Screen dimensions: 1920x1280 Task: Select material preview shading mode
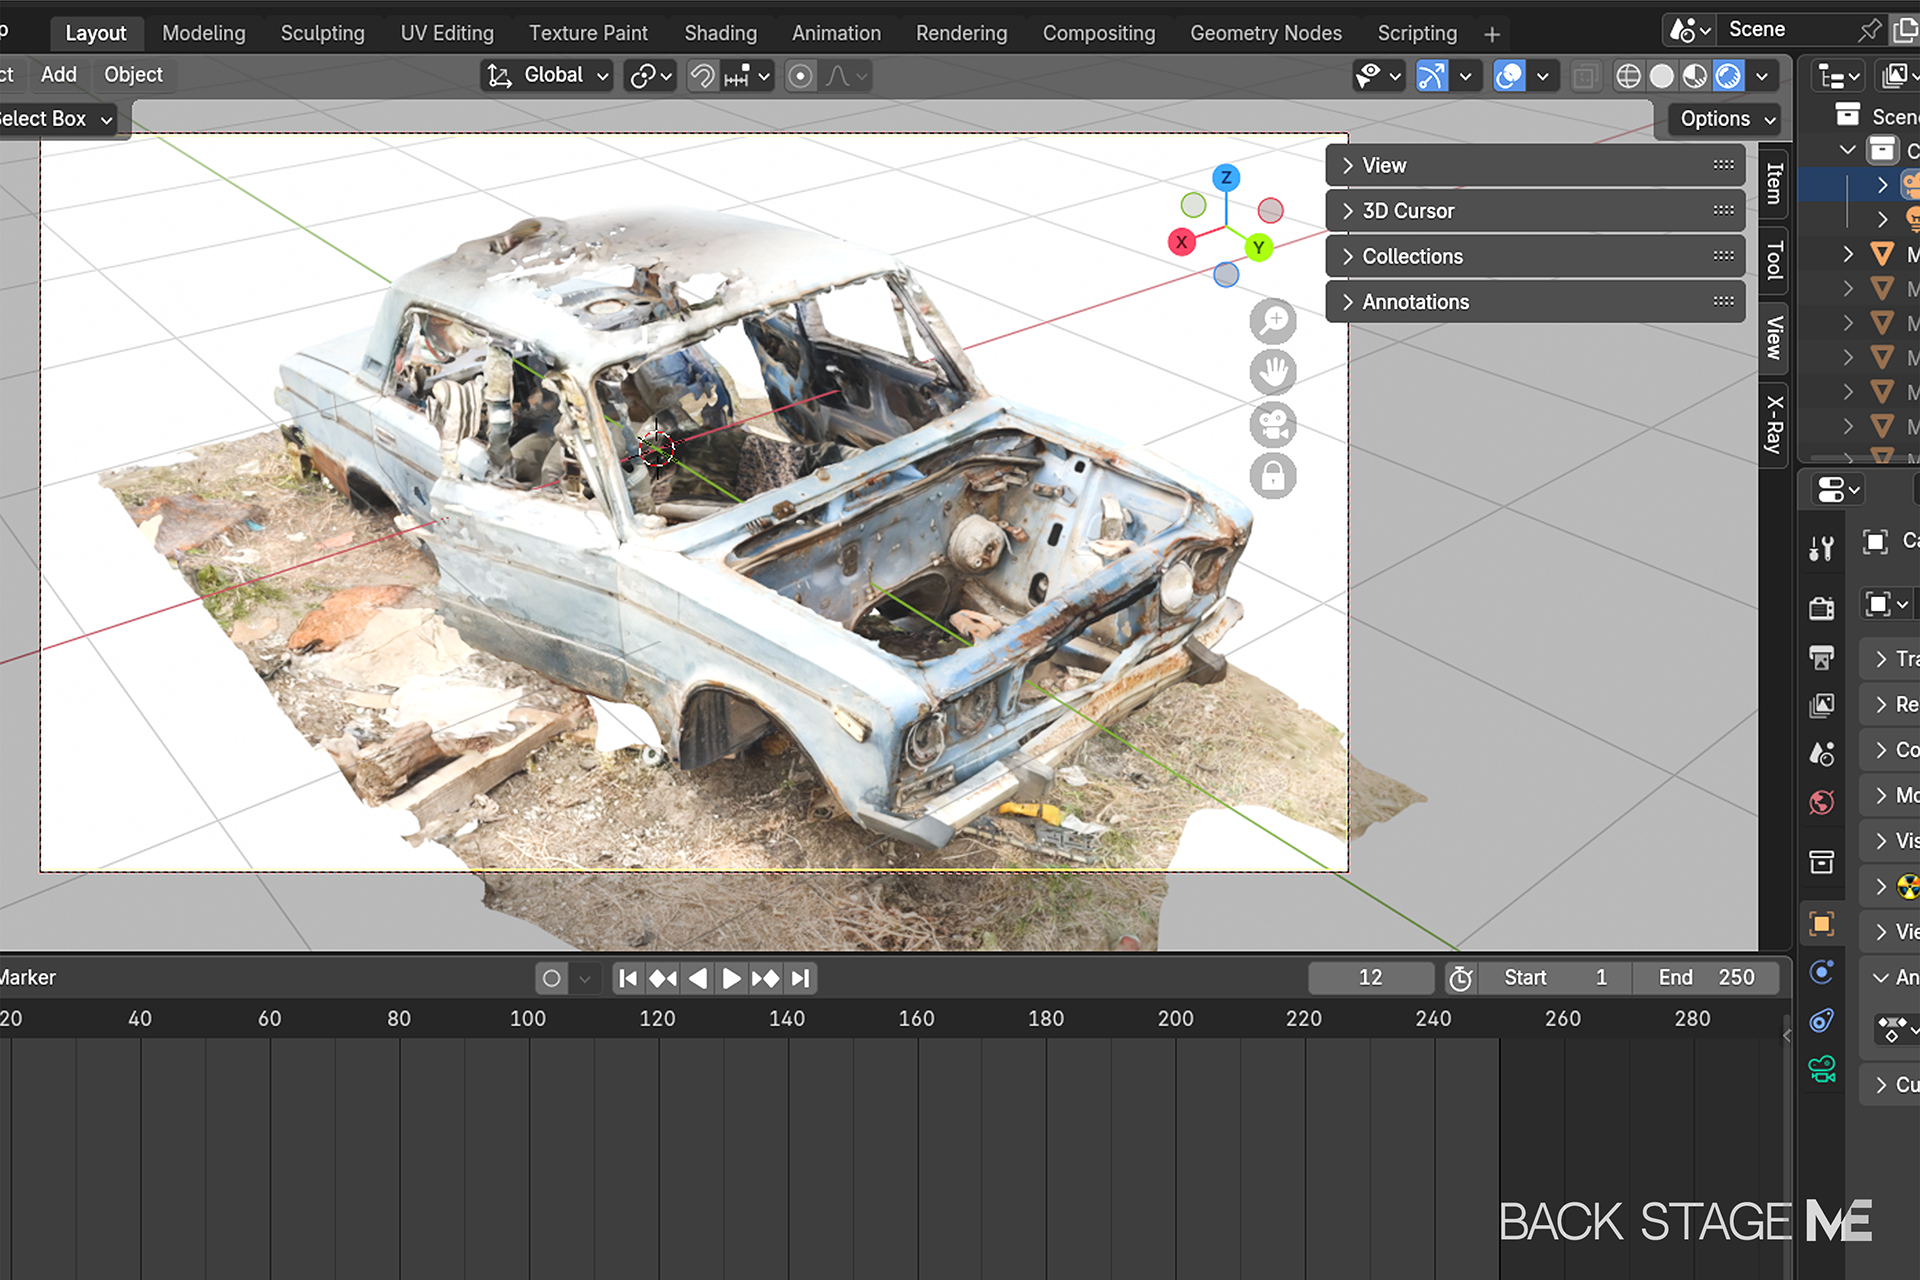coord(1695,76)
